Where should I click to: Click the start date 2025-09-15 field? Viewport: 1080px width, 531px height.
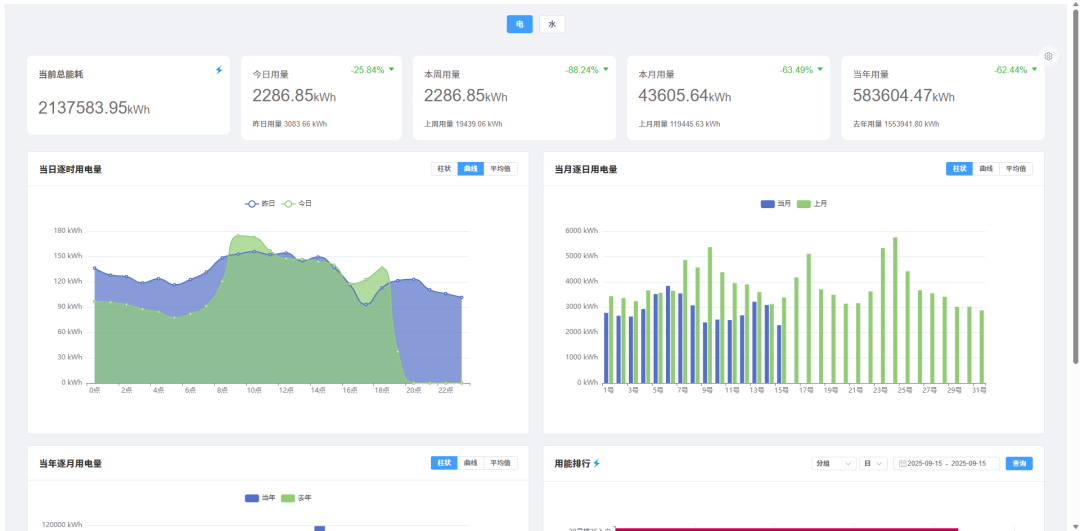[x=925, y=464]
